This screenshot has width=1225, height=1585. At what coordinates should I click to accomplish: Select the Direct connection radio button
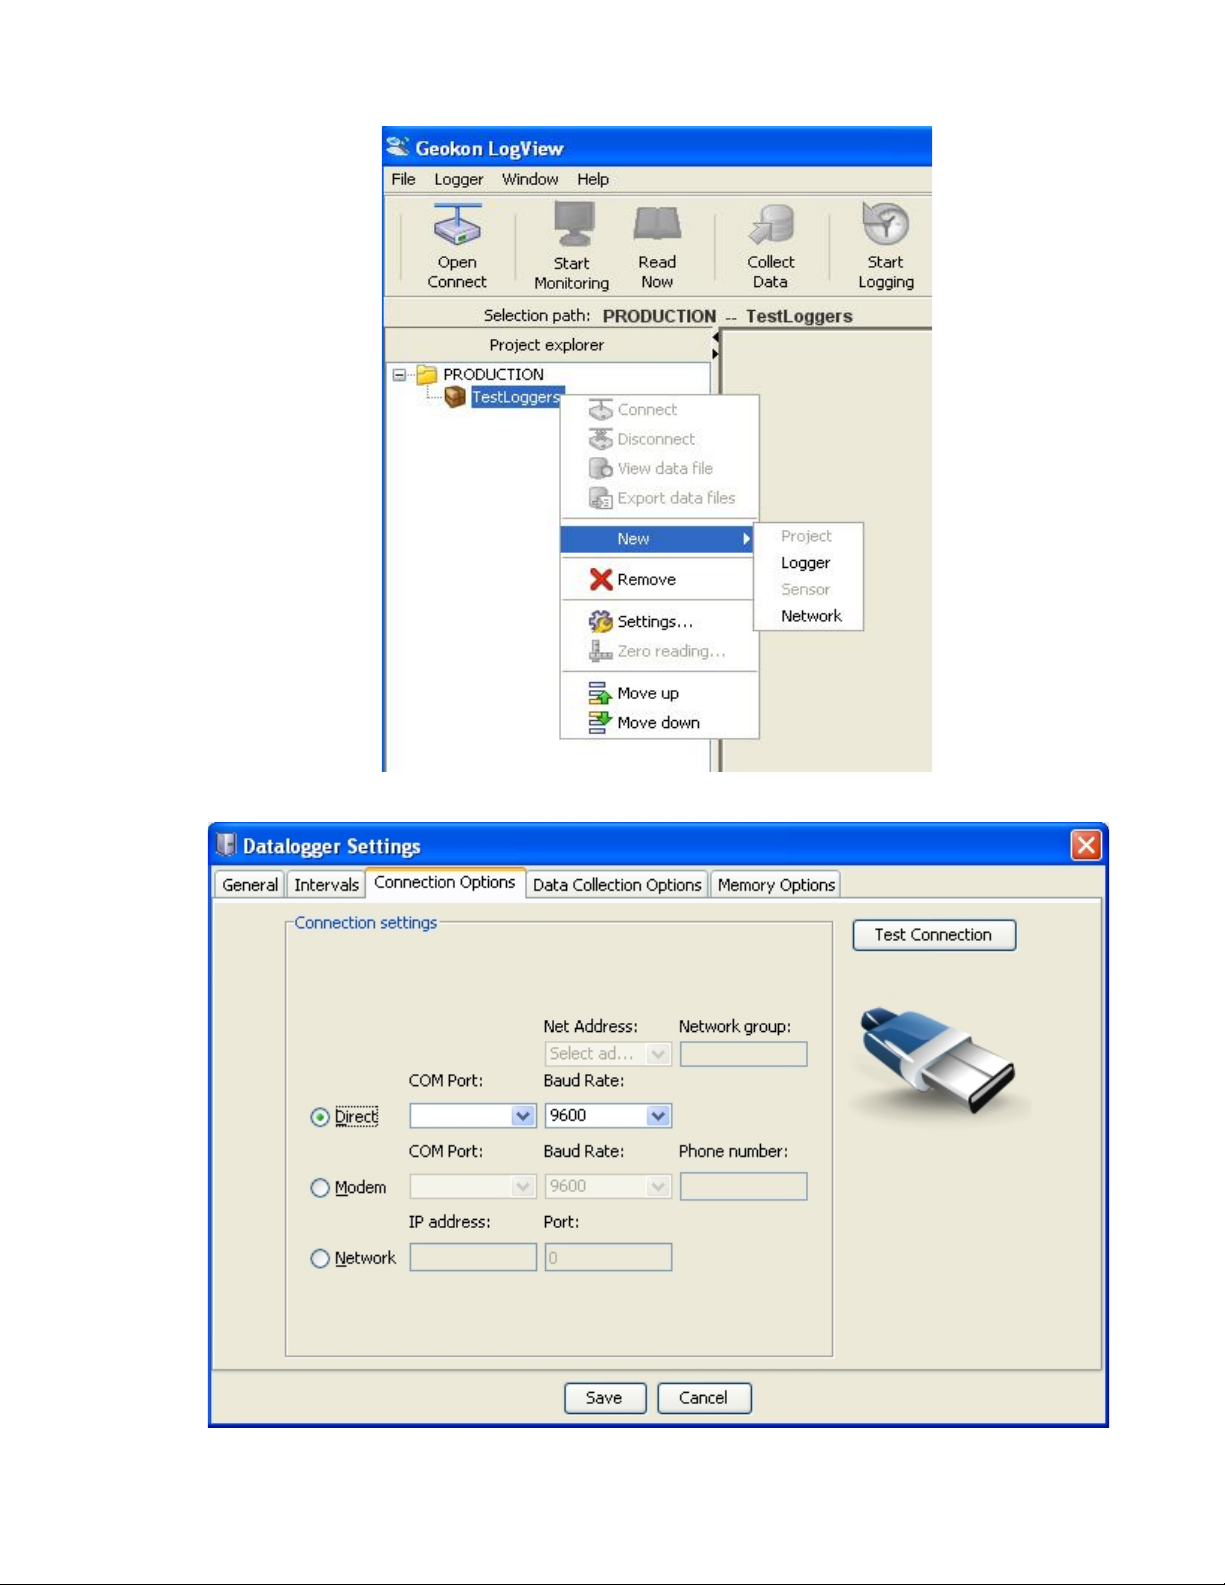[320, 1117]
